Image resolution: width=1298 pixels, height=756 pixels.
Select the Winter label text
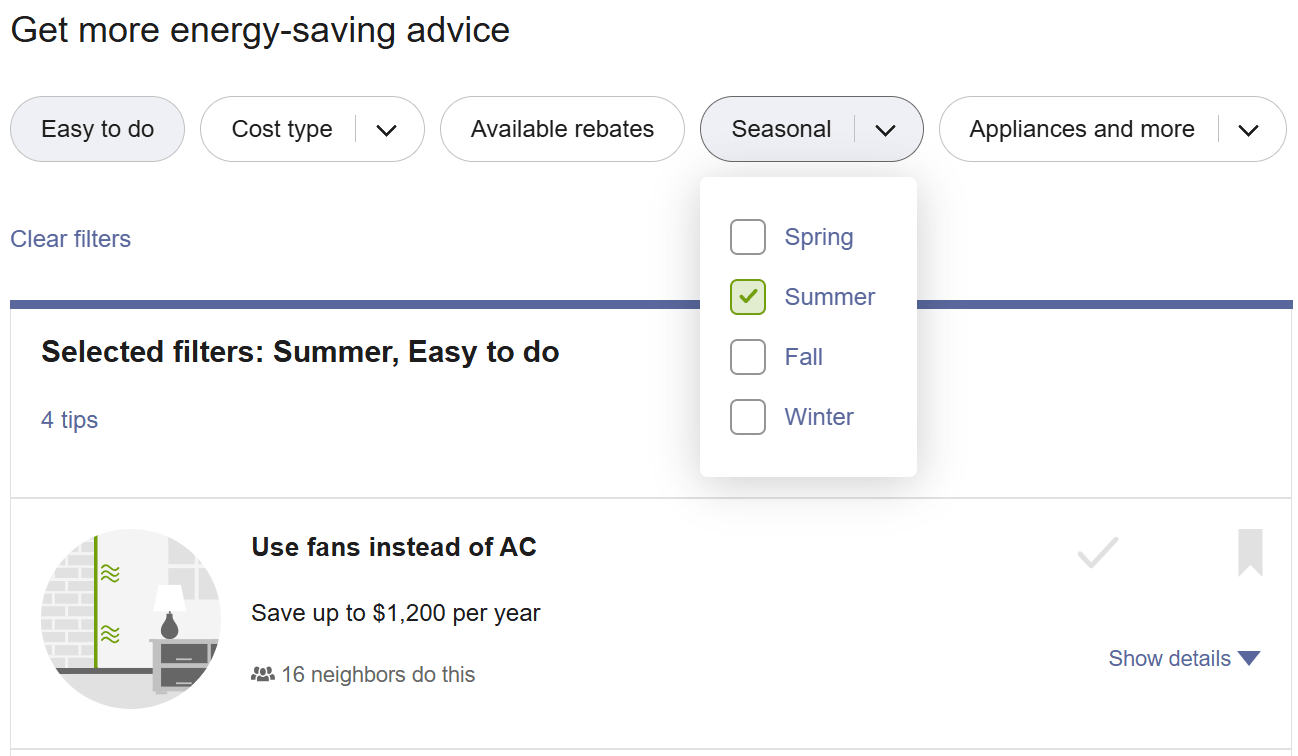click(819, 417)
